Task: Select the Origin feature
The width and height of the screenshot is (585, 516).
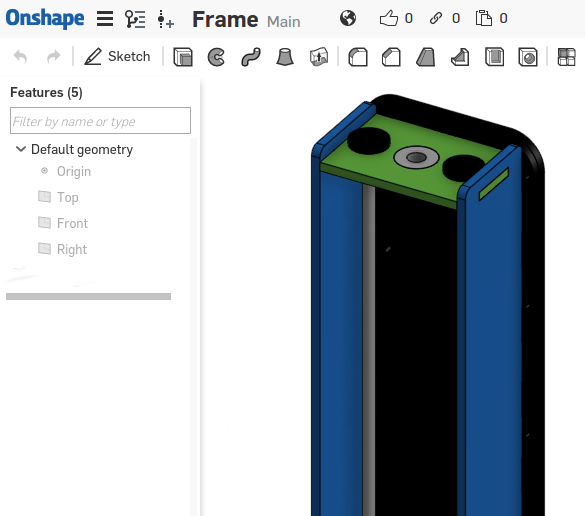Action: [74, 171]
